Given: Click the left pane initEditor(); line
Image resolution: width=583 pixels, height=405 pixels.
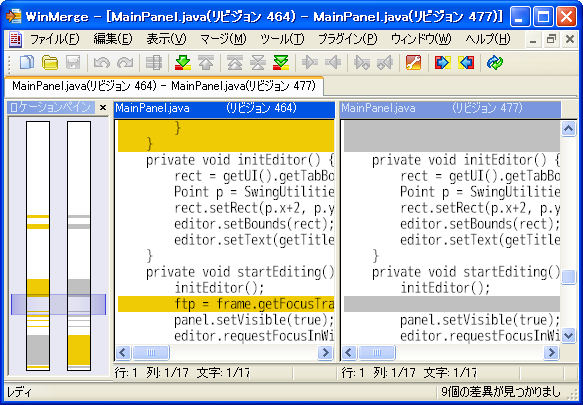Looking at the screenshot, I should click(x=219, y=288).
